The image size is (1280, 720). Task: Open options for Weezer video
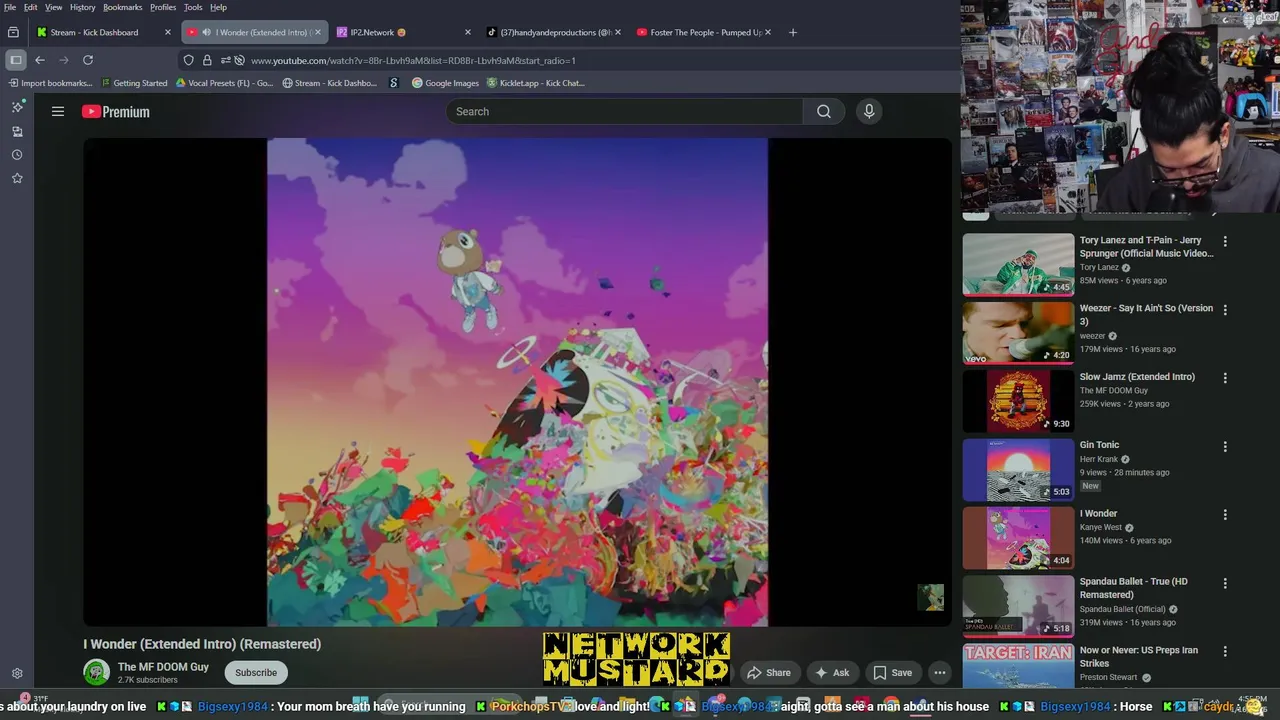(1225, 310)
